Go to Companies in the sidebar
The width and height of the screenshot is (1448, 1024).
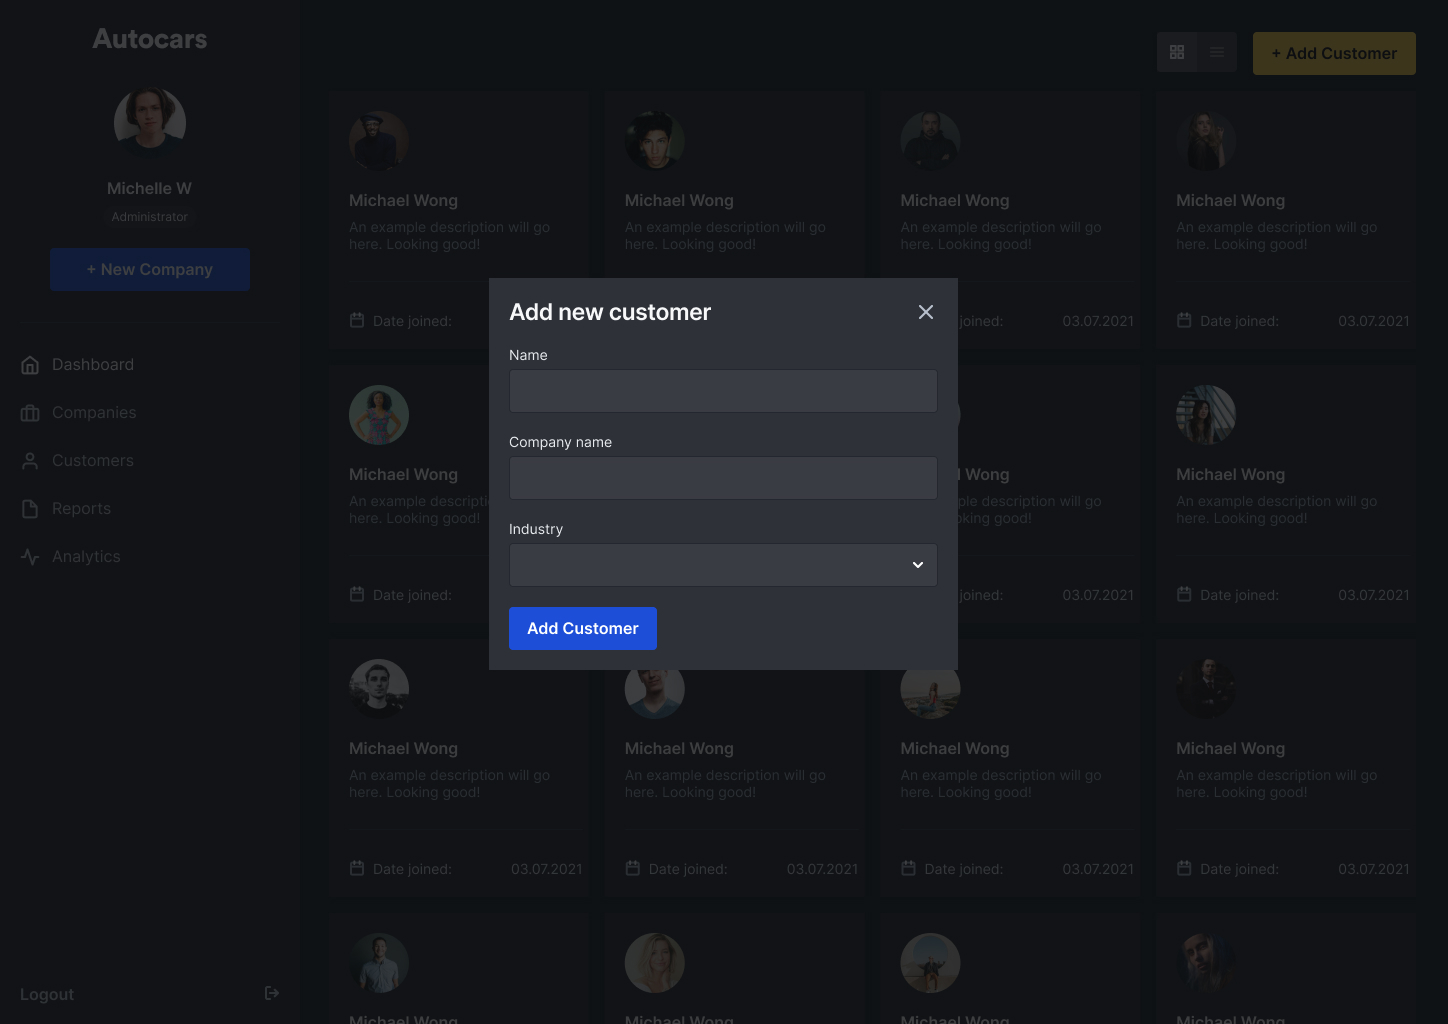(x=94, y=413)
